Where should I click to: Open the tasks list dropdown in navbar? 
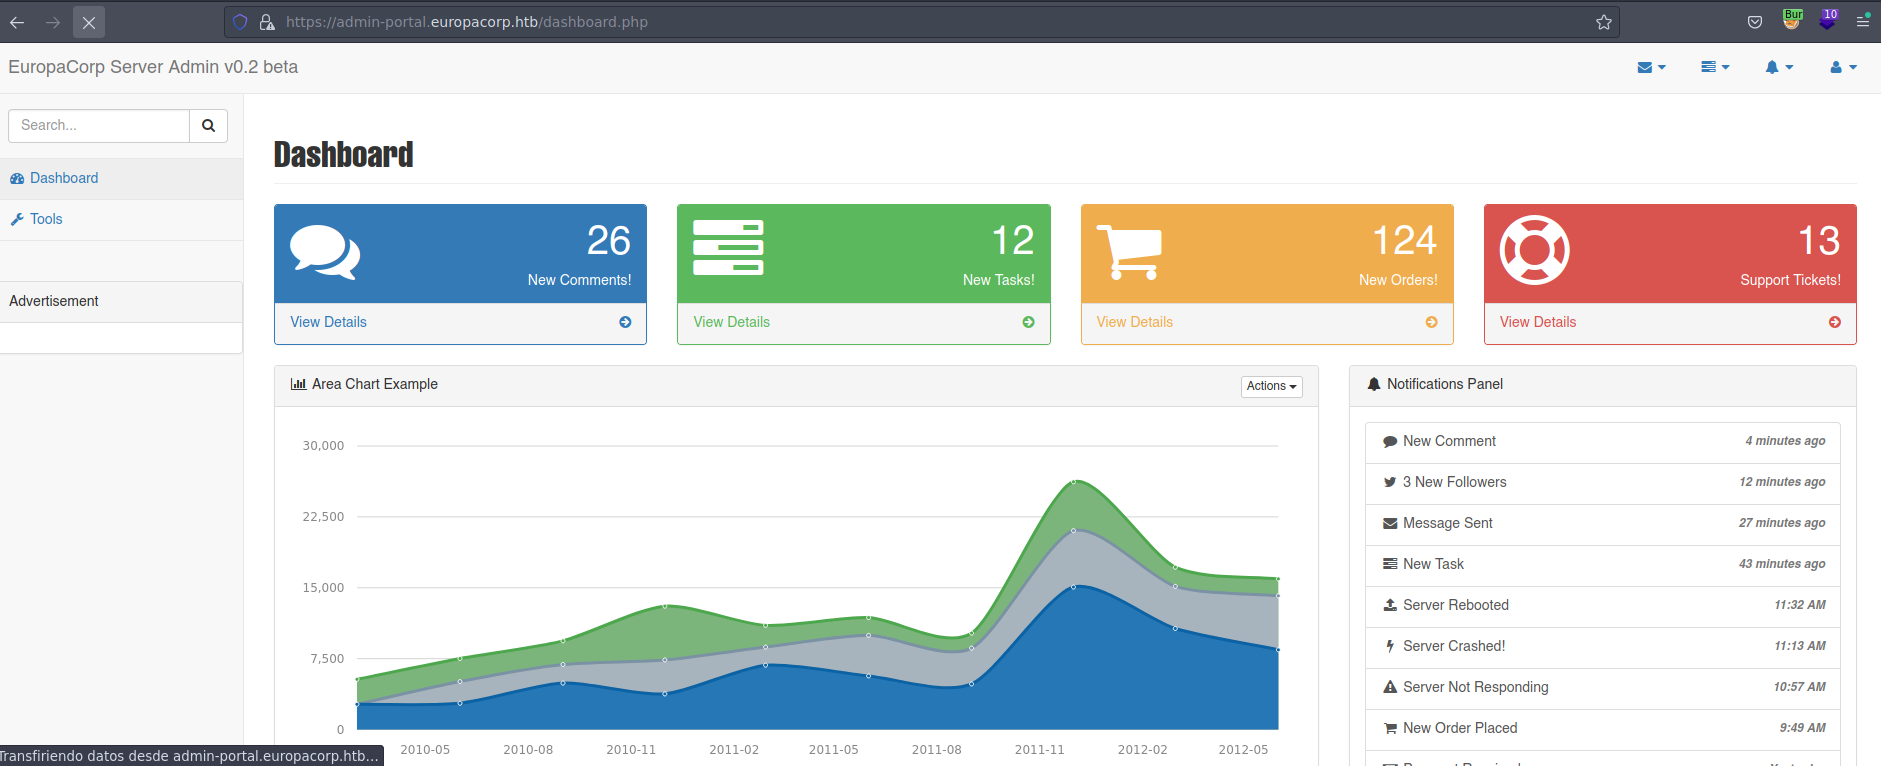pos(1715,67)
